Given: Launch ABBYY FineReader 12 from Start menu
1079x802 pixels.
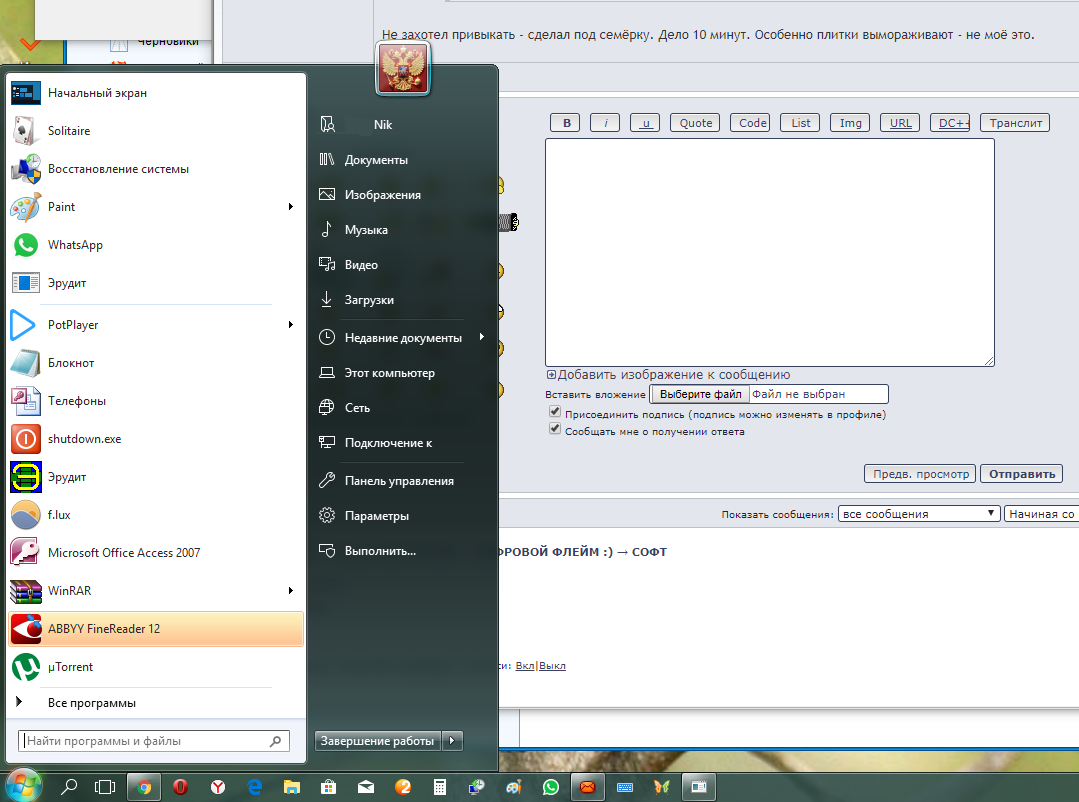Looking at the screenshot, I should (156, 629).
